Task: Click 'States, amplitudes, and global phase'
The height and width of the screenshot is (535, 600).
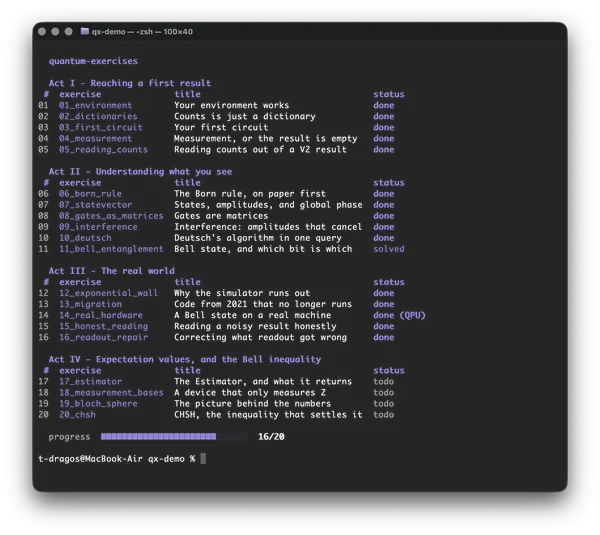Action: point(268,205)
